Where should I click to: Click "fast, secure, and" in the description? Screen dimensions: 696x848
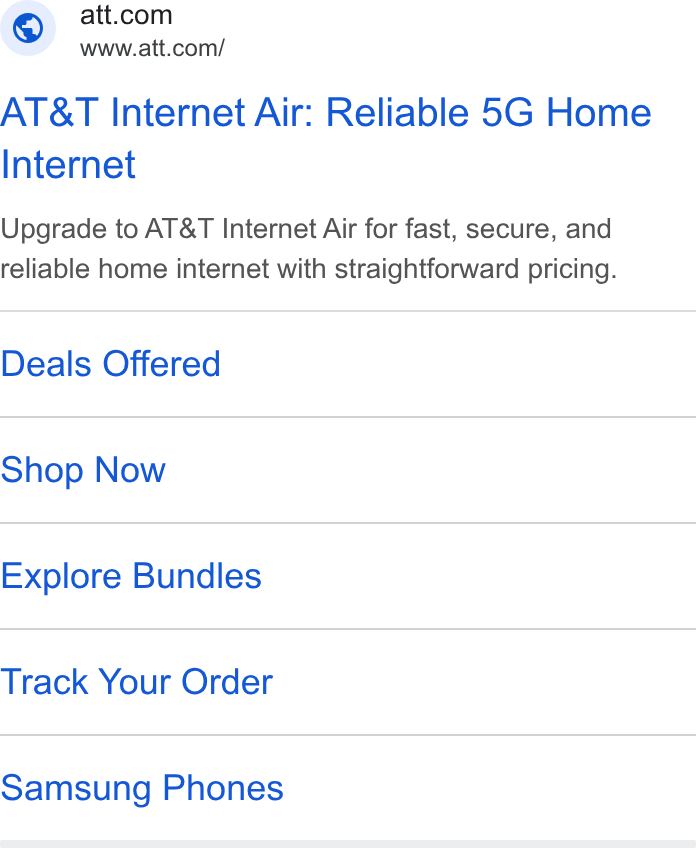508,228
